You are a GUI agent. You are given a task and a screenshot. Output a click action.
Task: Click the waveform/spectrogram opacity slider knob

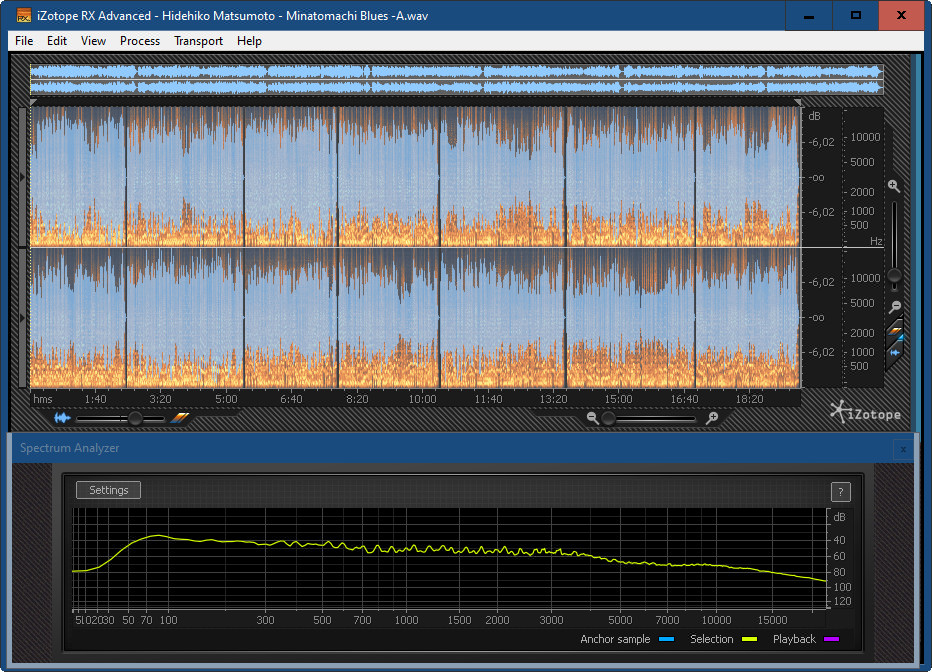(134, 418)
